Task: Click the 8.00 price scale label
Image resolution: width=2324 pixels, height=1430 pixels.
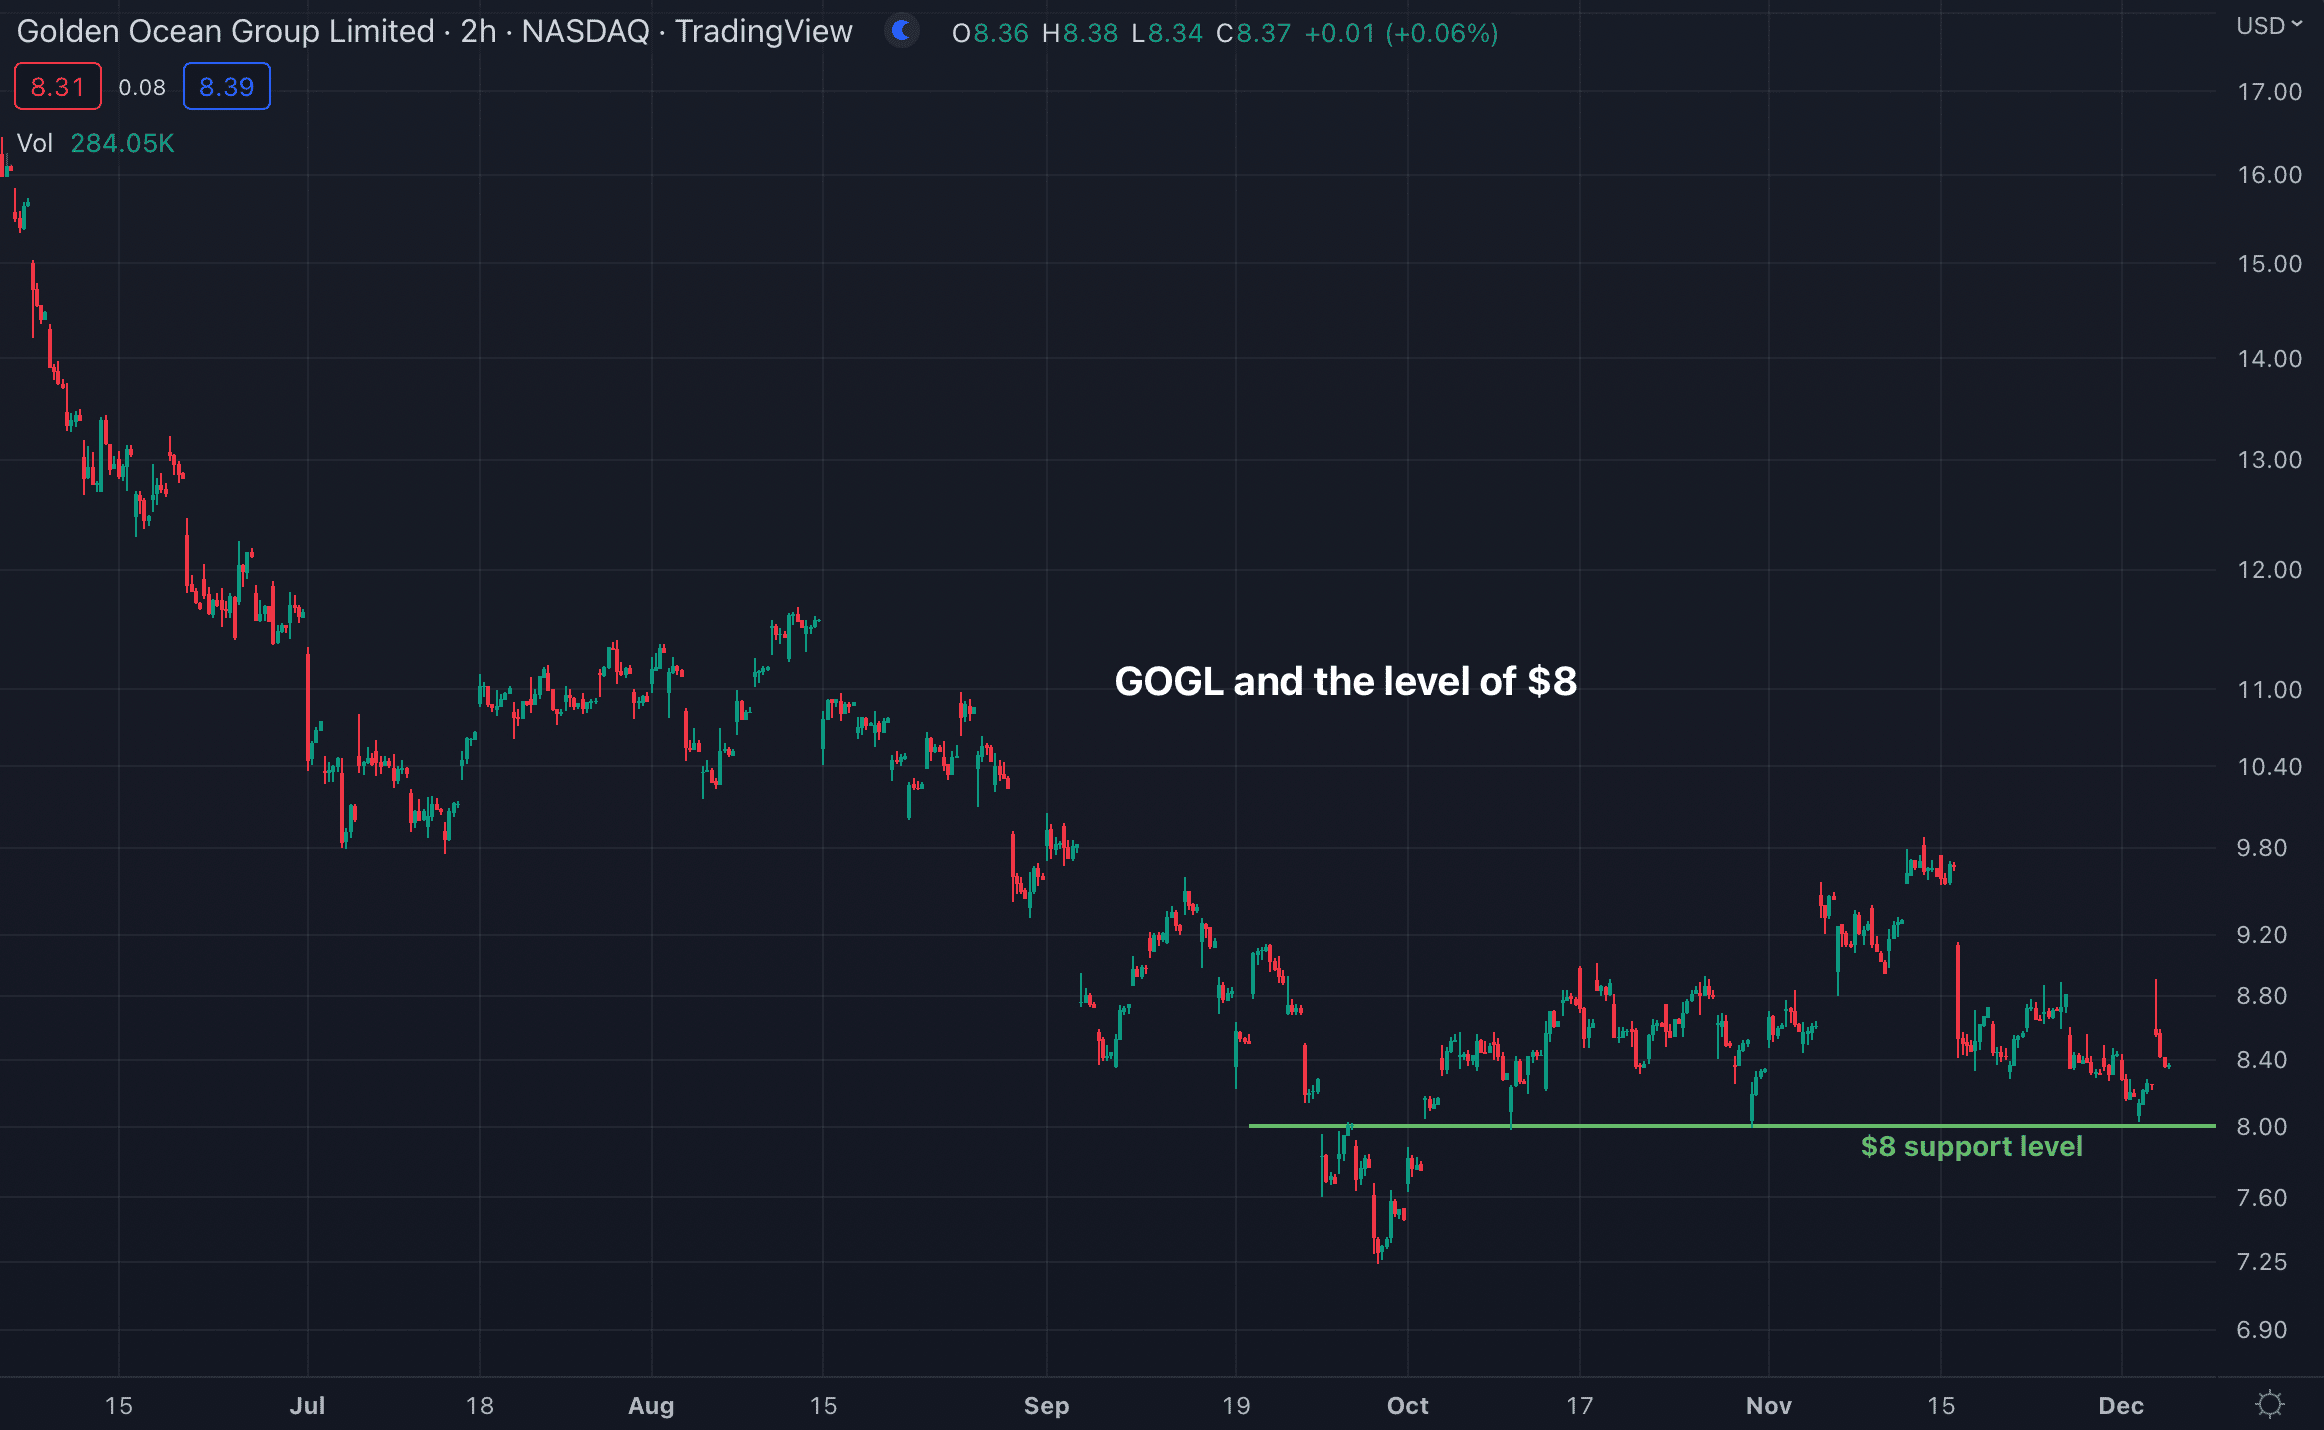Action: pos(2261,1127)
